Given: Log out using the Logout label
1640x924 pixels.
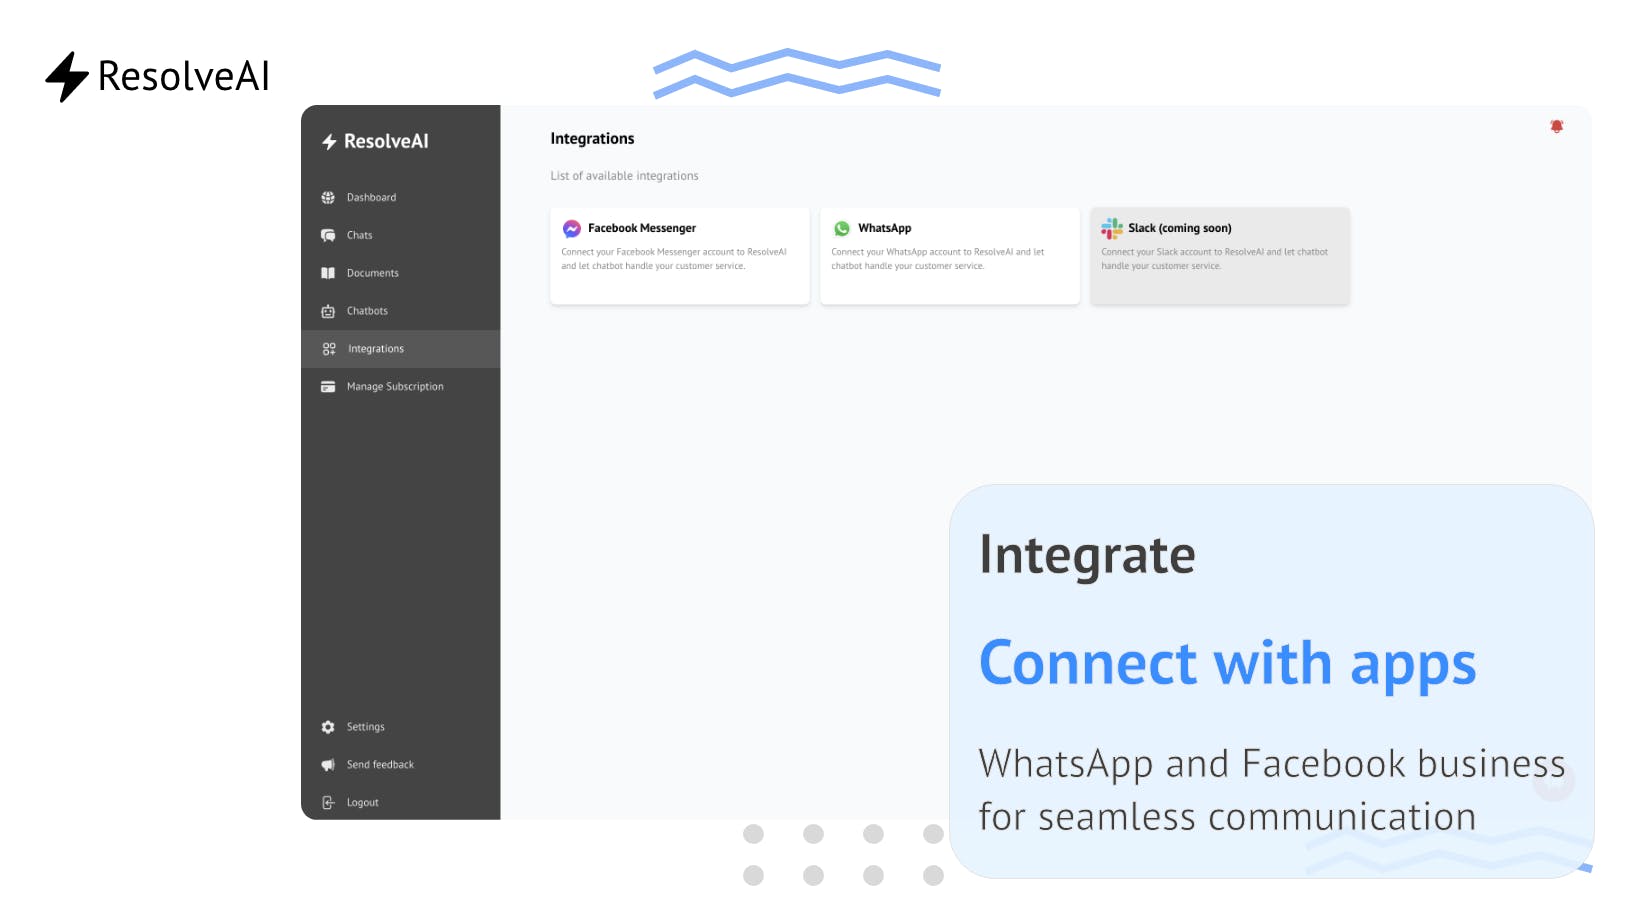Looking at the screenshot, I should point(363,803).
